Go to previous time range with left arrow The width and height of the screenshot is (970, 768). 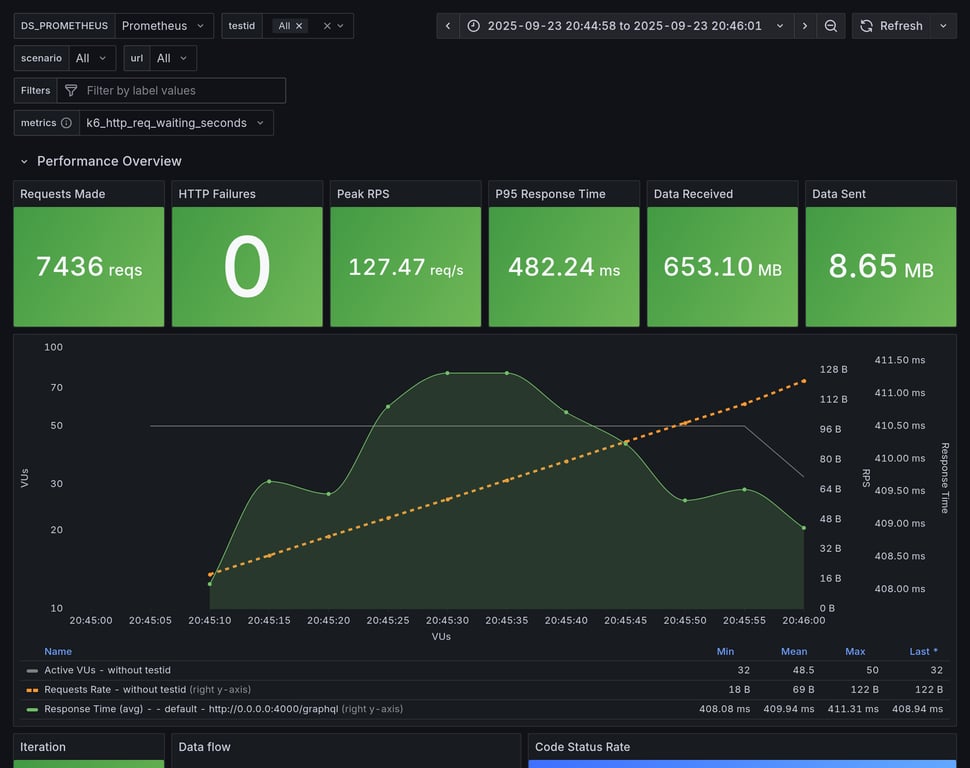tap(448, 26)
